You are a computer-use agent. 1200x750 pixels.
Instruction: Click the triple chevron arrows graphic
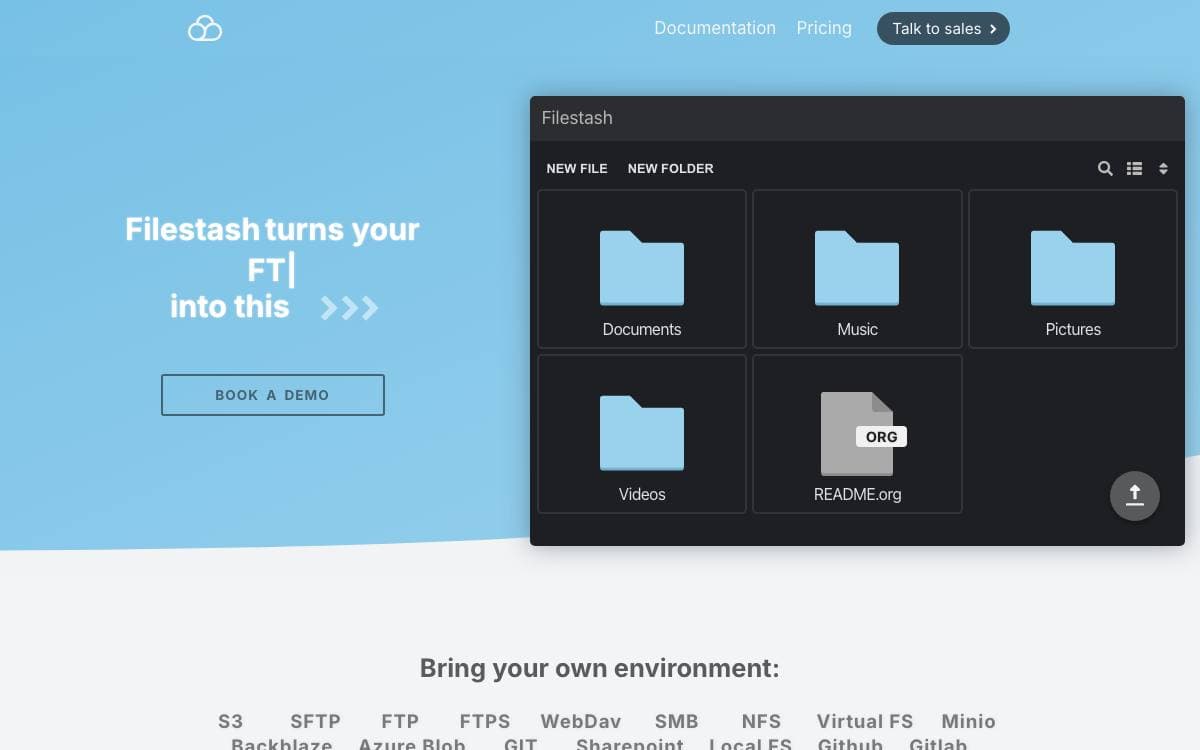349,308
